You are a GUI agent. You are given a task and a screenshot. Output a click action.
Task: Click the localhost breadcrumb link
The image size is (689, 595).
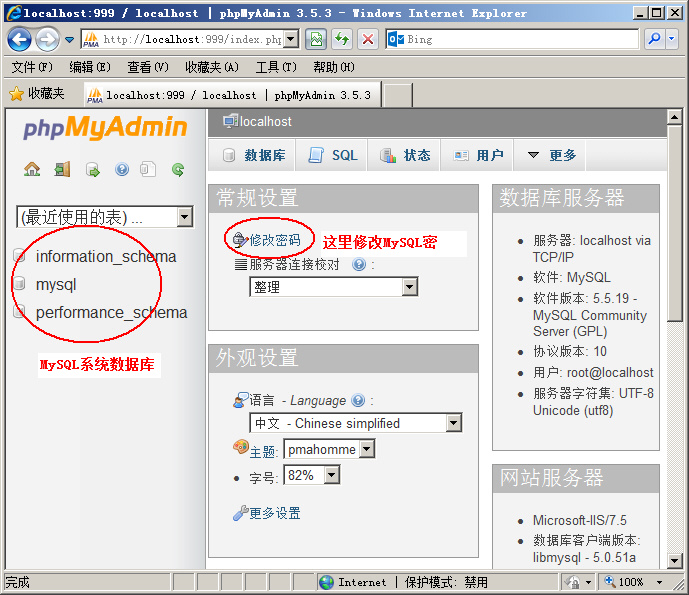pos(265,121)
